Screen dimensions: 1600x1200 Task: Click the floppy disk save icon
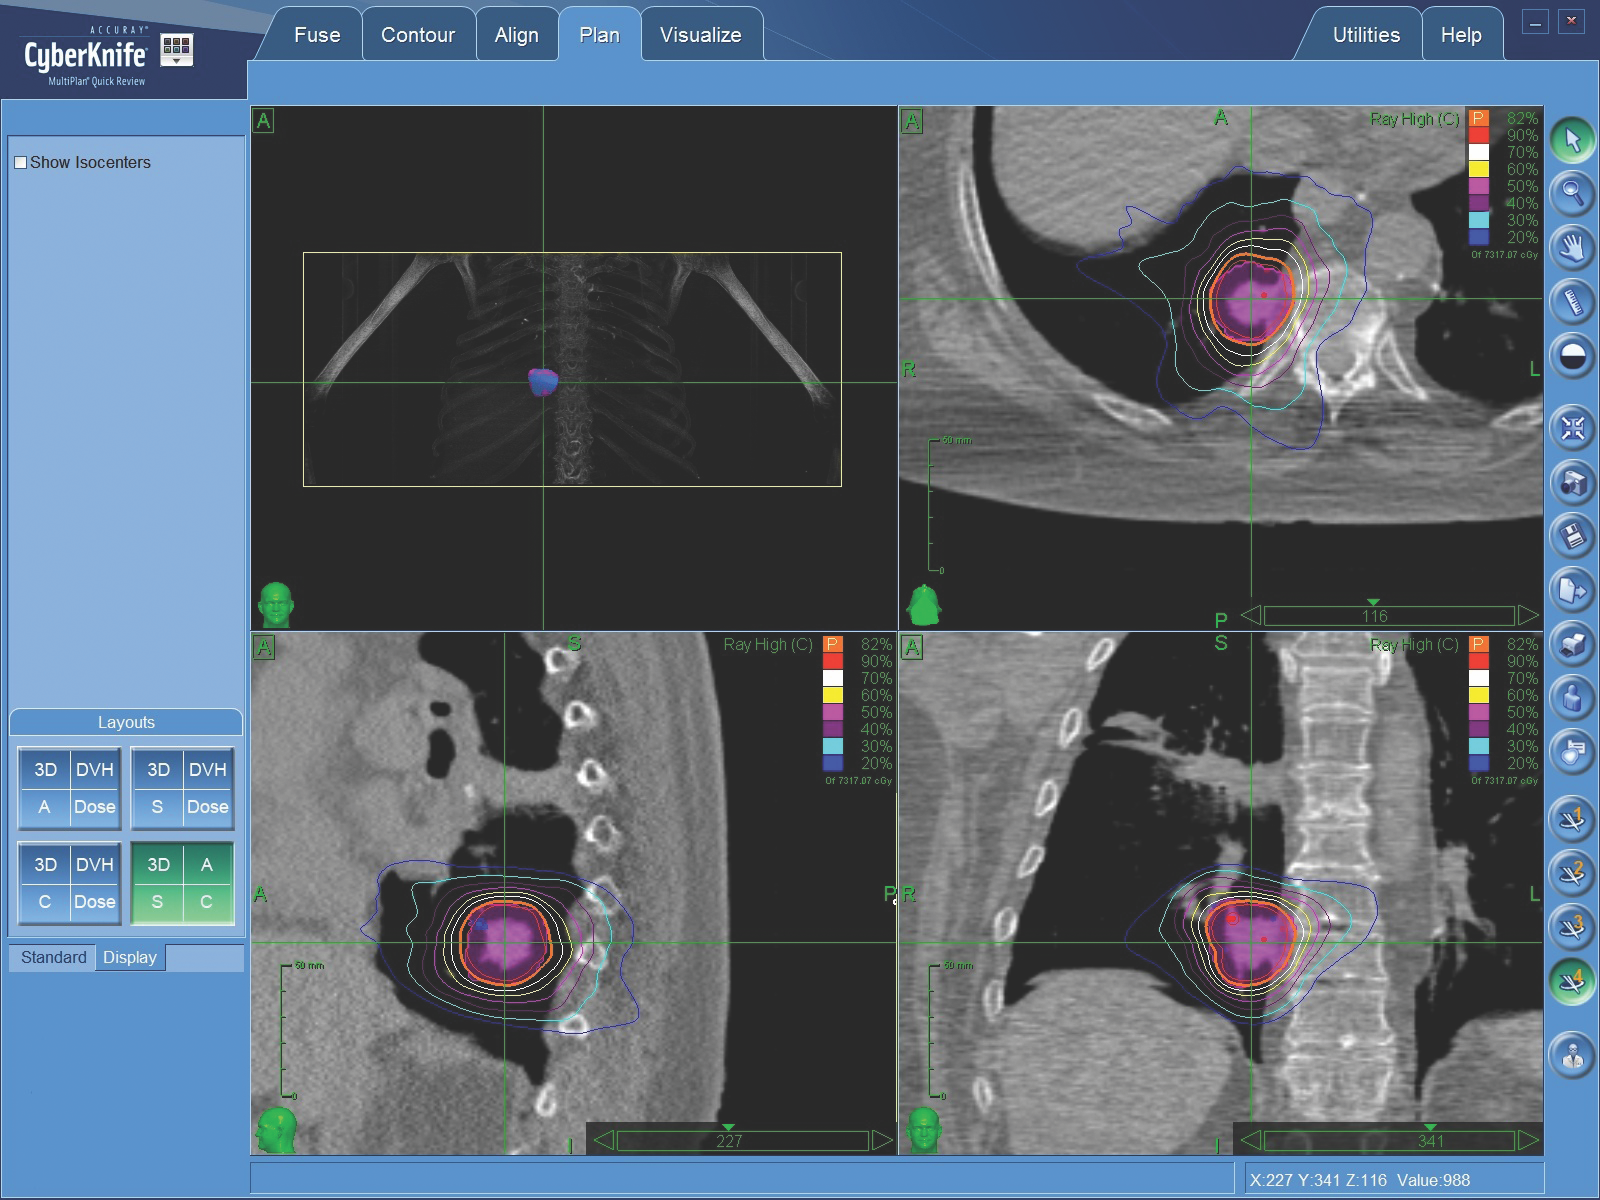click(1572, 536)
